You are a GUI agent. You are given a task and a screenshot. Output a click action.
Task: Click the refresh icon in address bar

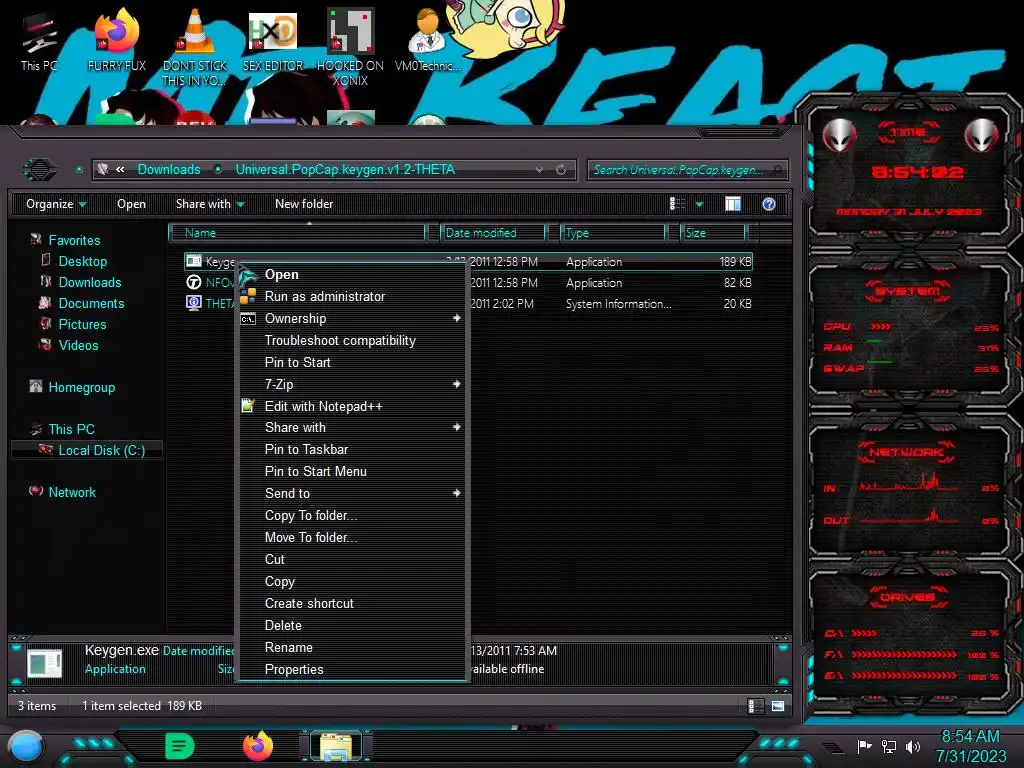561,170
